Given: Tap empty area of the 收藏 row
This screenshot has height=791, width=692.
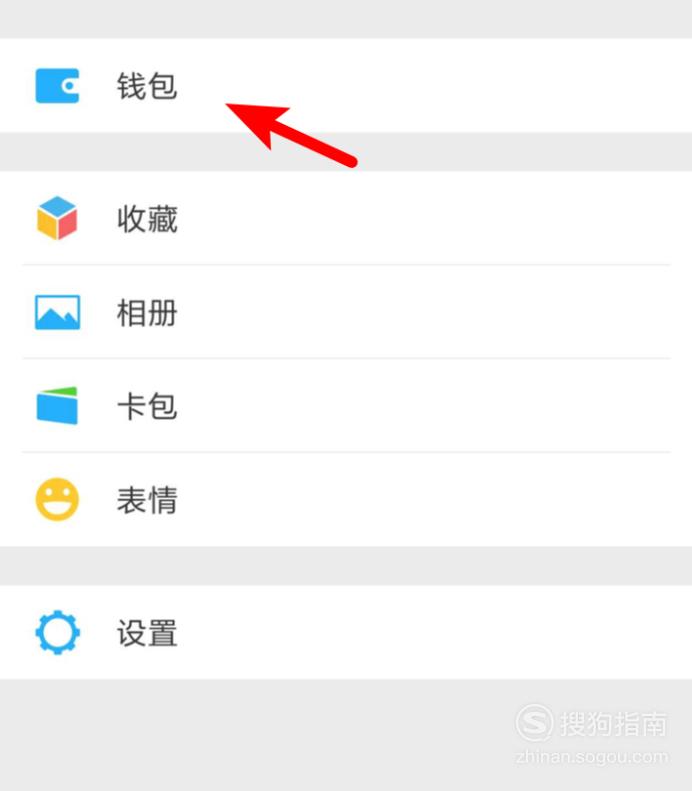Looking at the screenshot, I should pyautogui.click(x=424, y=218).
